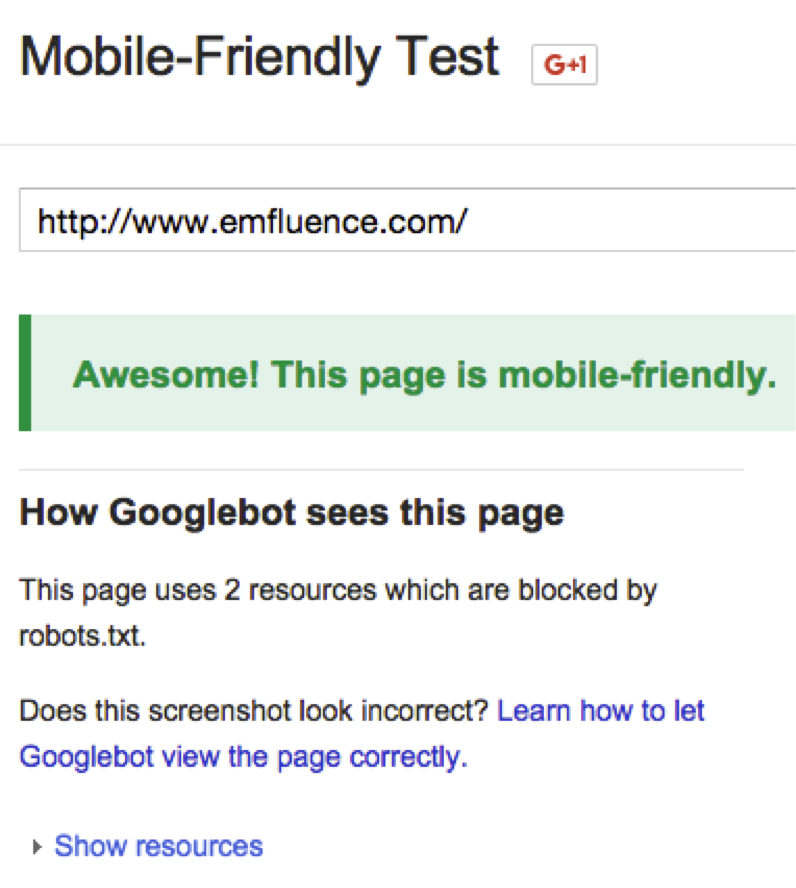Click the How Googlebot sees this page heading
796x888 pixels.
click(291, 512)
